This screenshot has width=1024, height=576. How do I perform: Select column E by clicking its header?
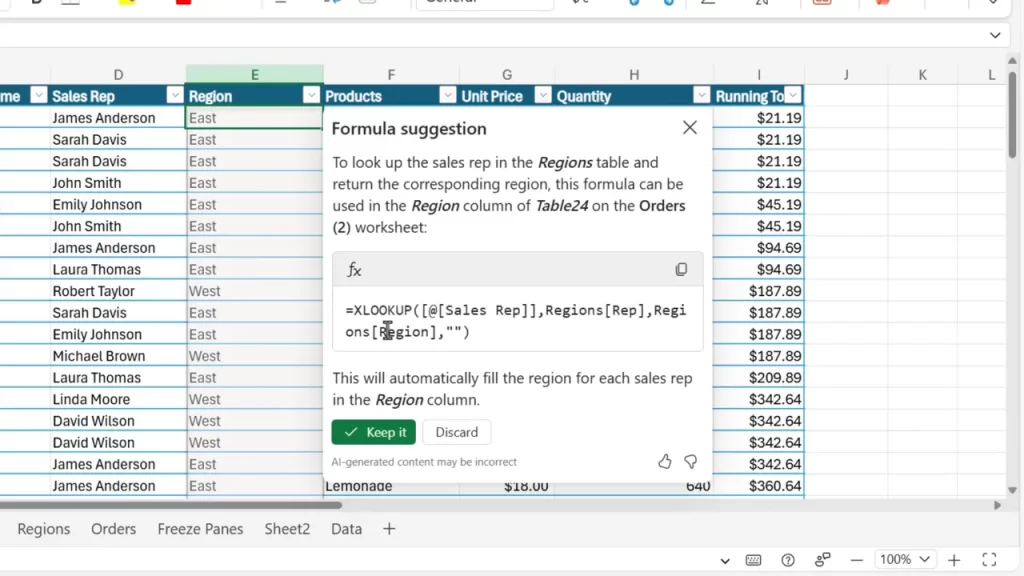click(254, 74)
